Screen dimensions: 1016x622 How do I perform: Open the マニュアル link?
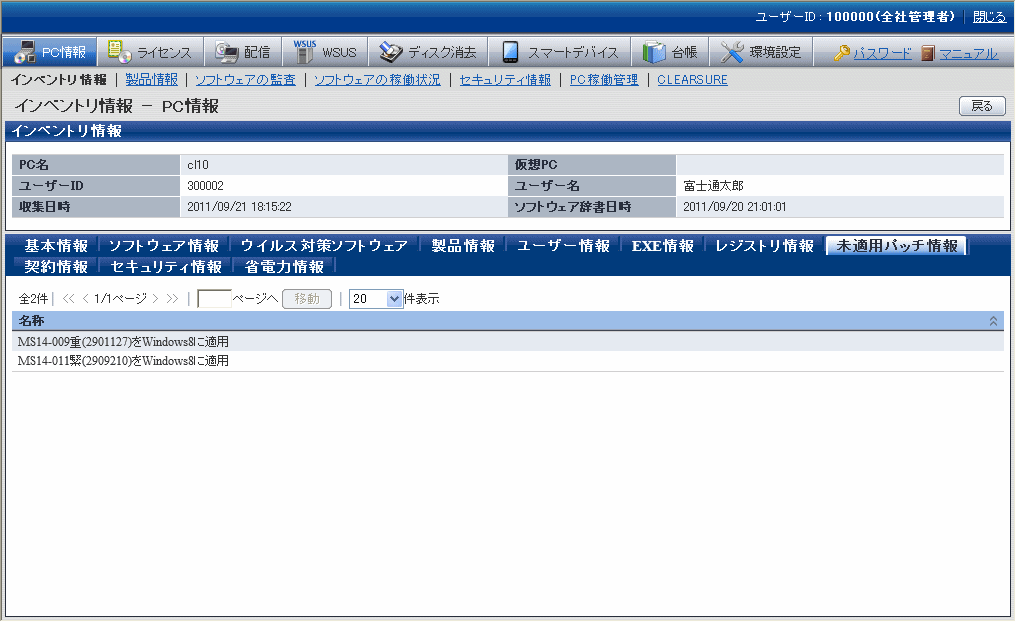click(x=968, y=53)
